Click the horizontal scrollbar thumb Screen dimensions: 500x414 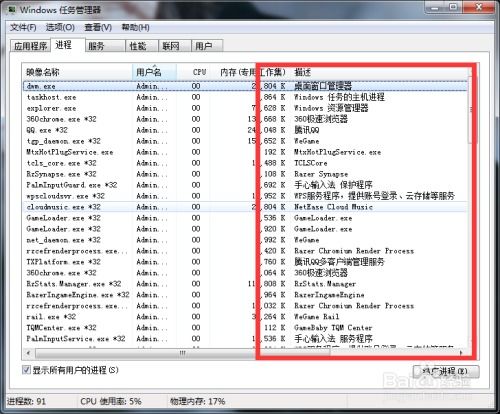pyautogui.click(x=183, y=353)
